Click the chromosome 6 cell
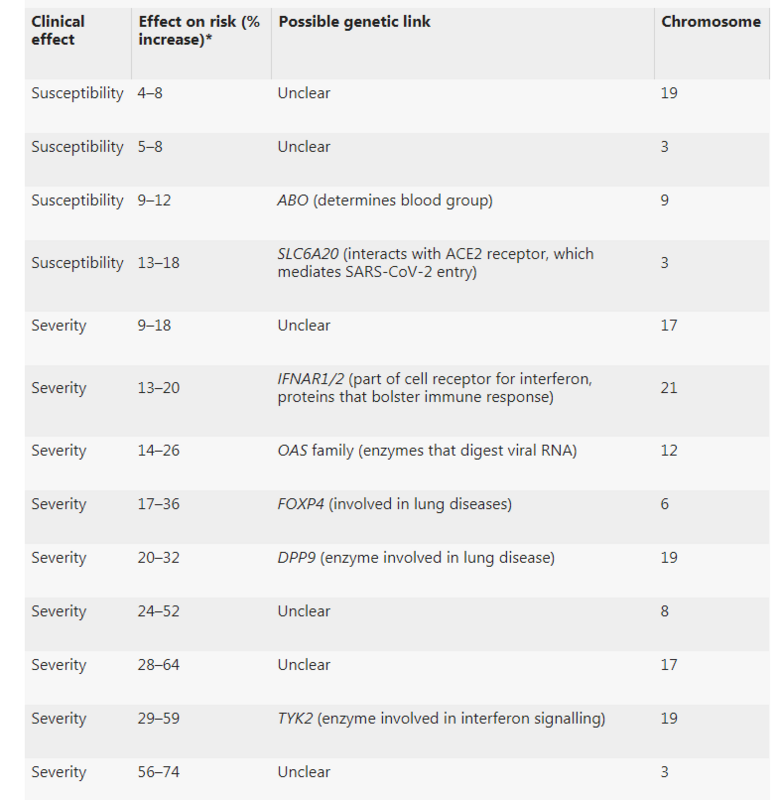 point(665,504)
